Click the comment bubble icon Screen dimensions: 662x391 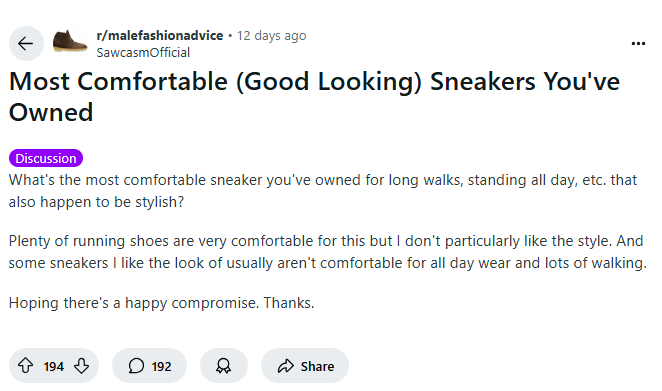[x=136, y=366]
